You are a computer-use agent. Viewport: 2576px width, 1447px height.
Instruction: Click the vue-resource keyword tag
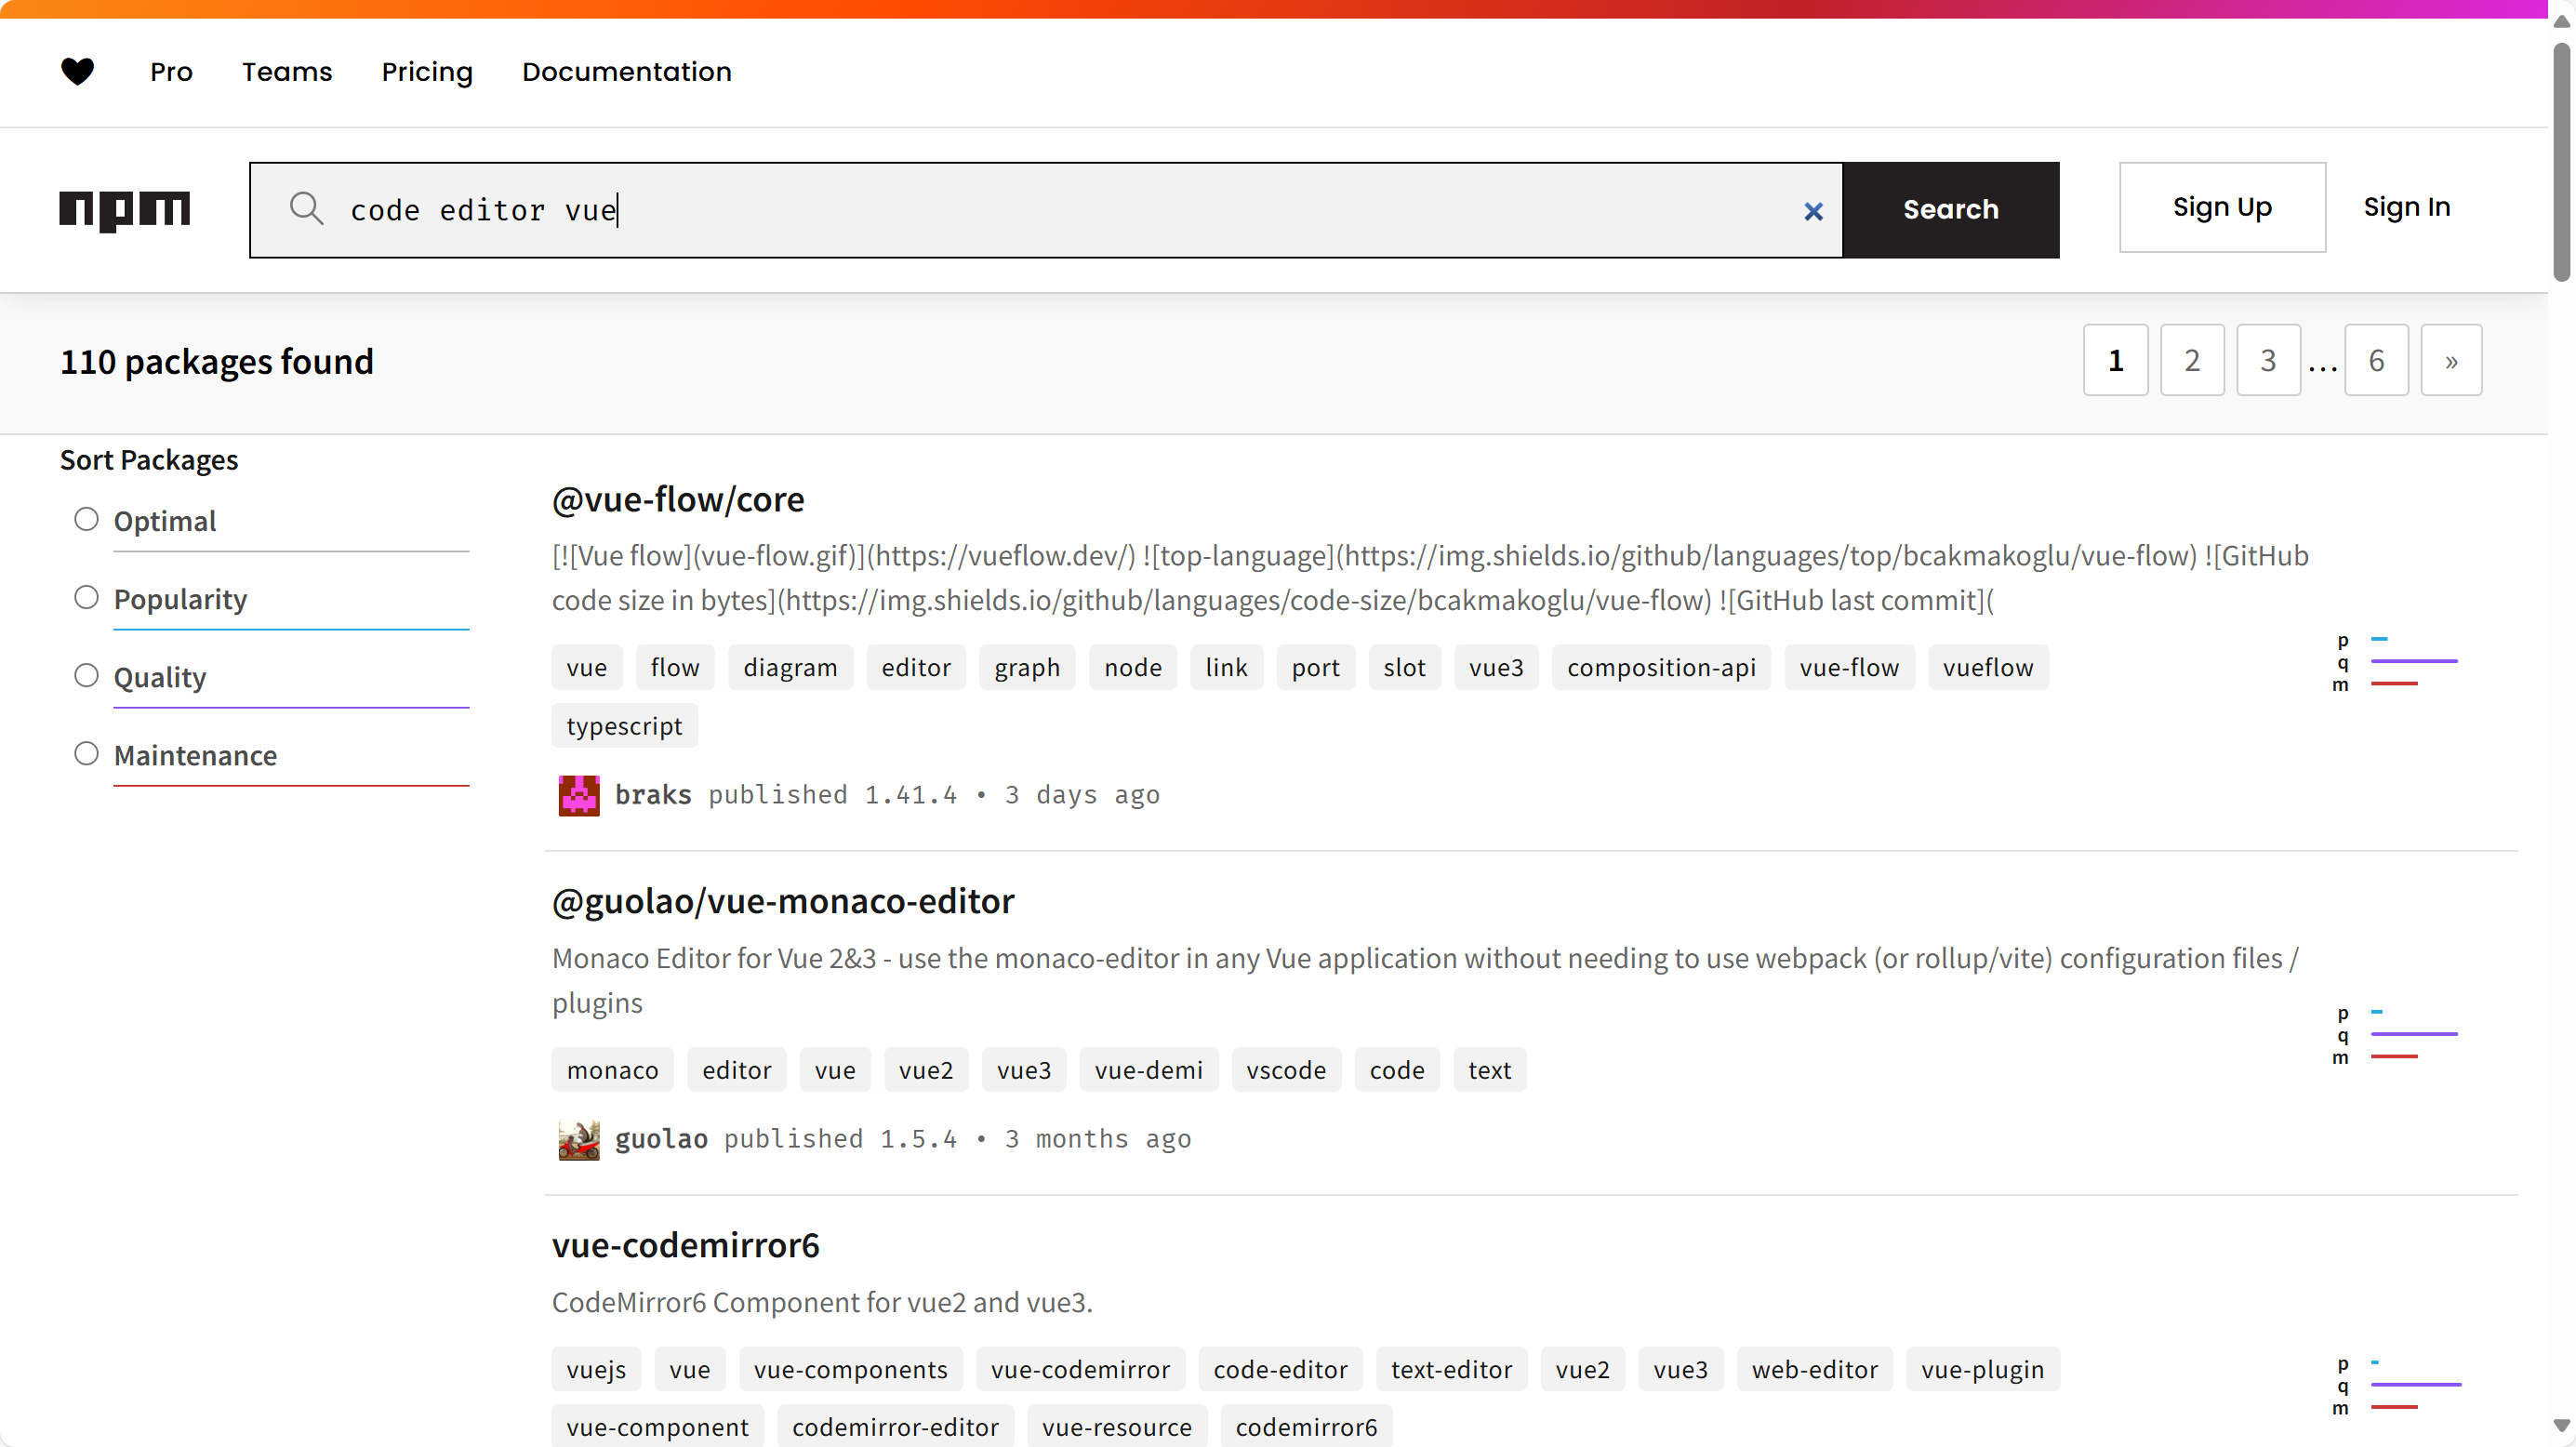[x=1116, y=1427]
